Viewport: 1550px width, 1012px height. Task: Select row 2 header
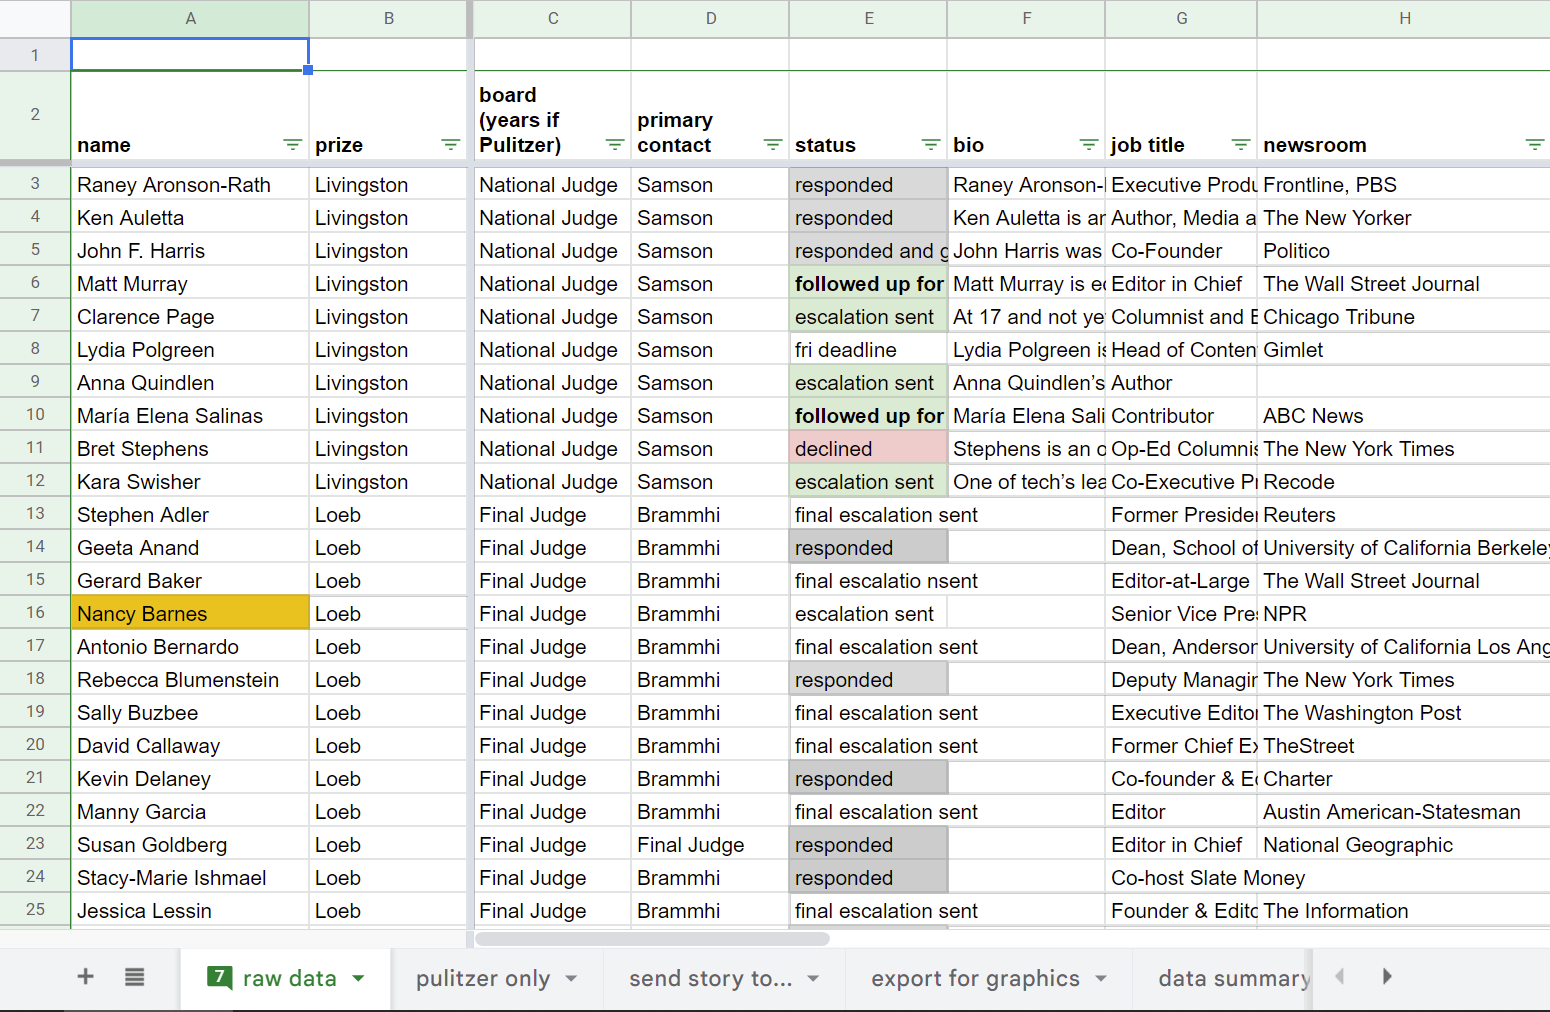(x=35, y=115)
